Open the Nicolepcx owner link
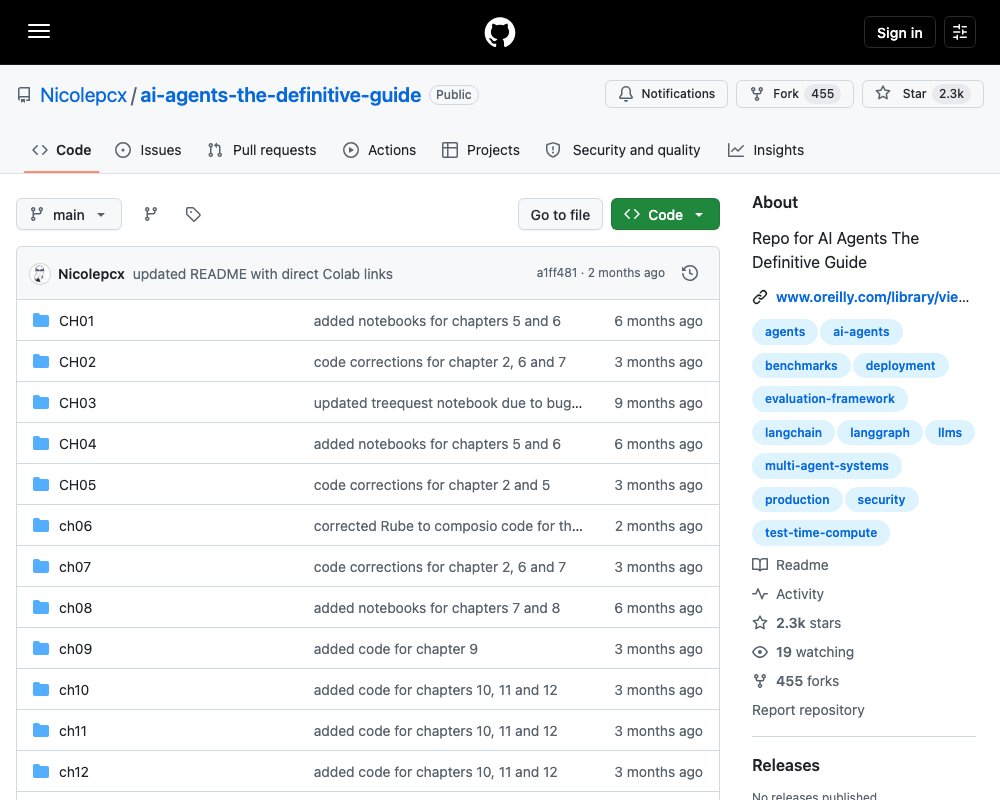 click(84, 95)
